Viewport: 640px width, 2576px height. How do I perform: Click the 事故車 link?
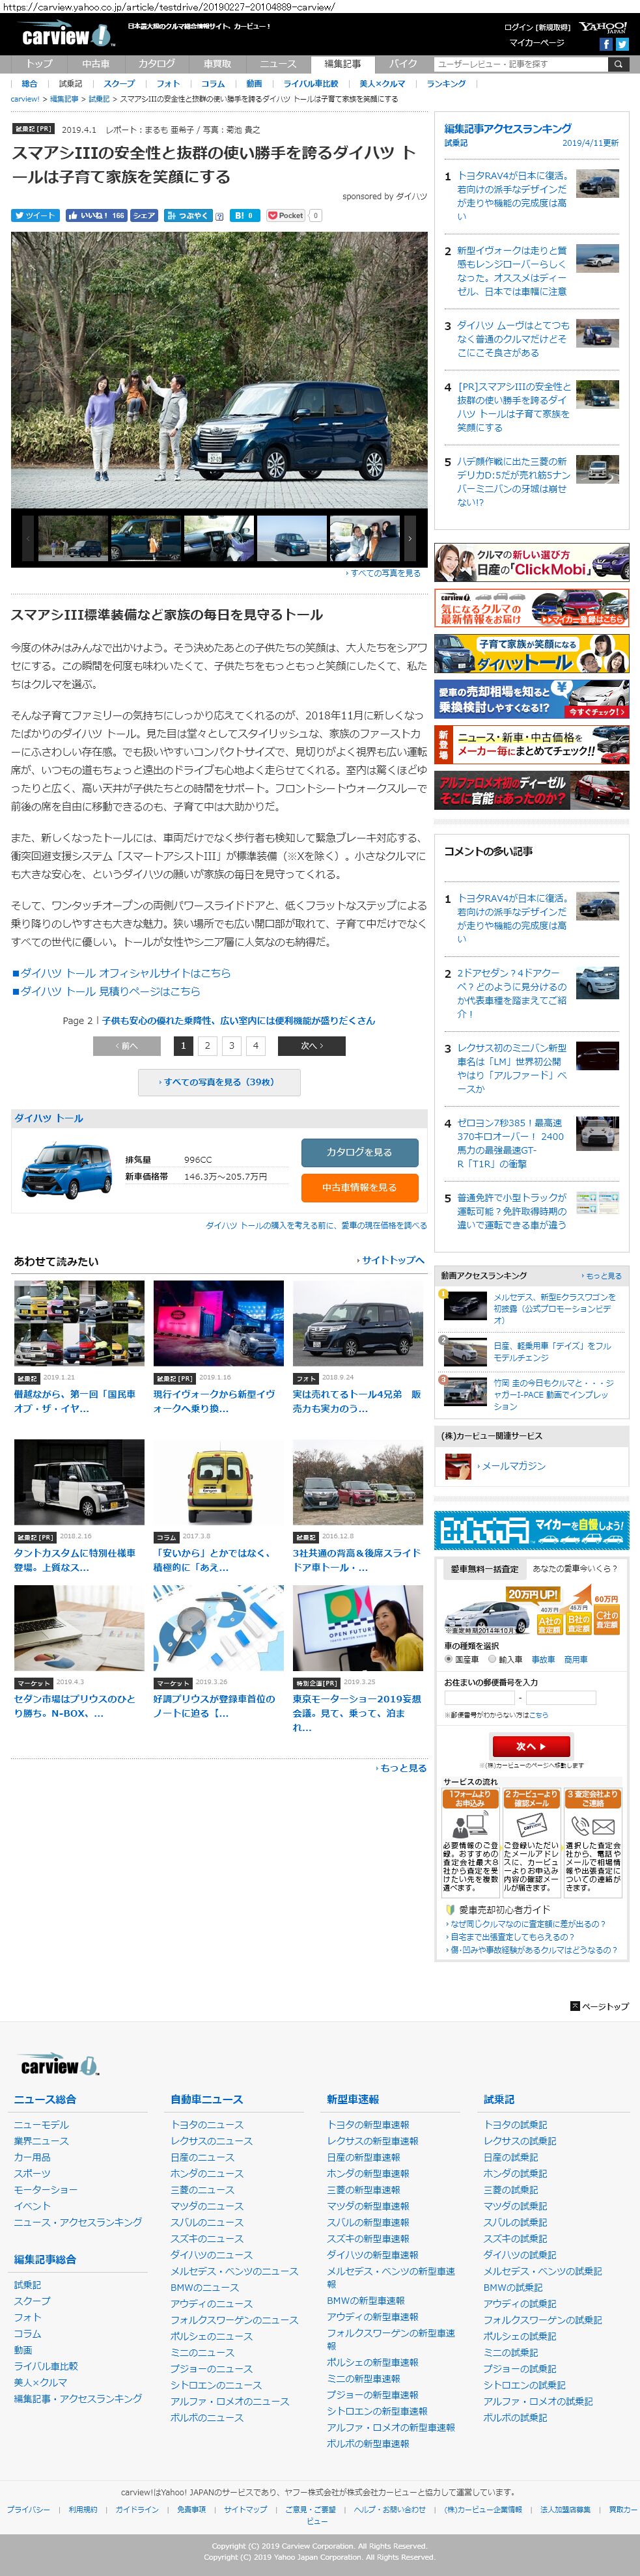click(543, 1659)
